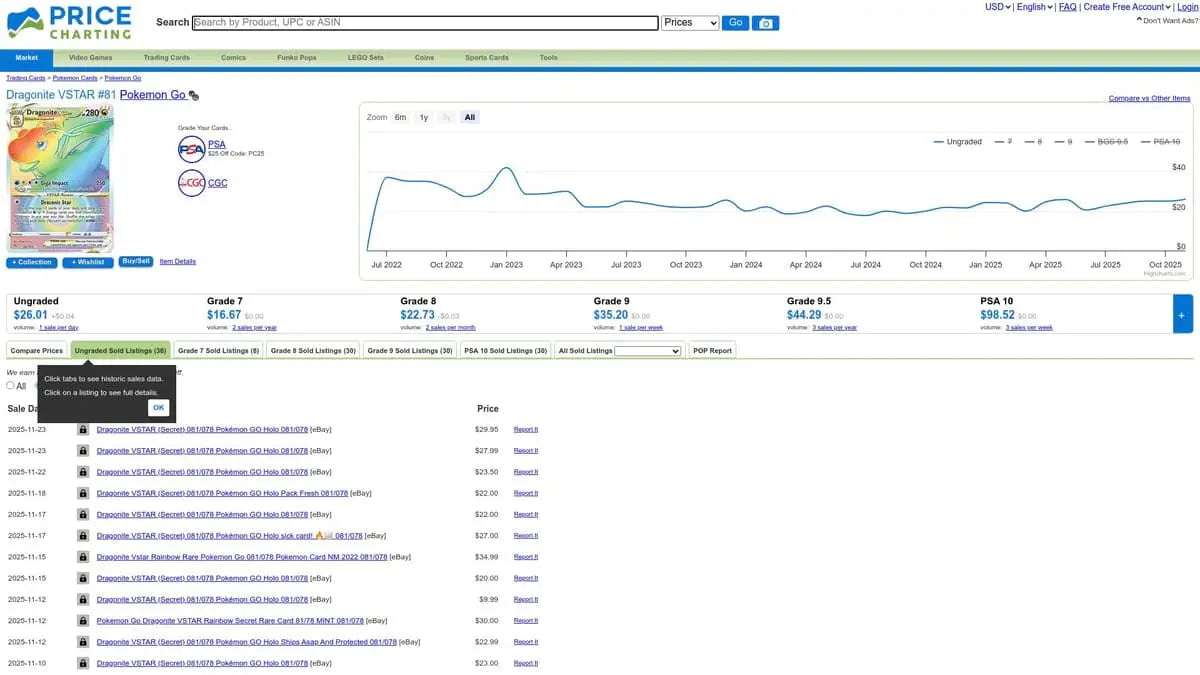Viewport: 1200px width, 675px height.
Task: Click the Don't Want Ads? link
Action: click(1165, 20)
